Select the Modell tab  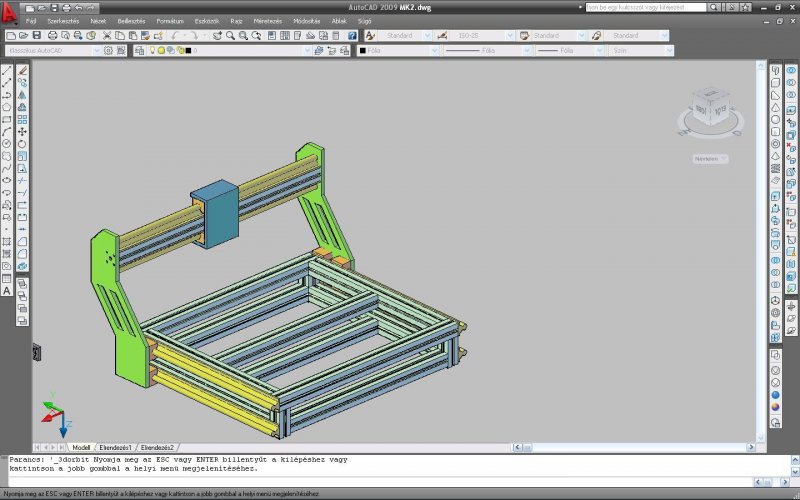point(81,447)
